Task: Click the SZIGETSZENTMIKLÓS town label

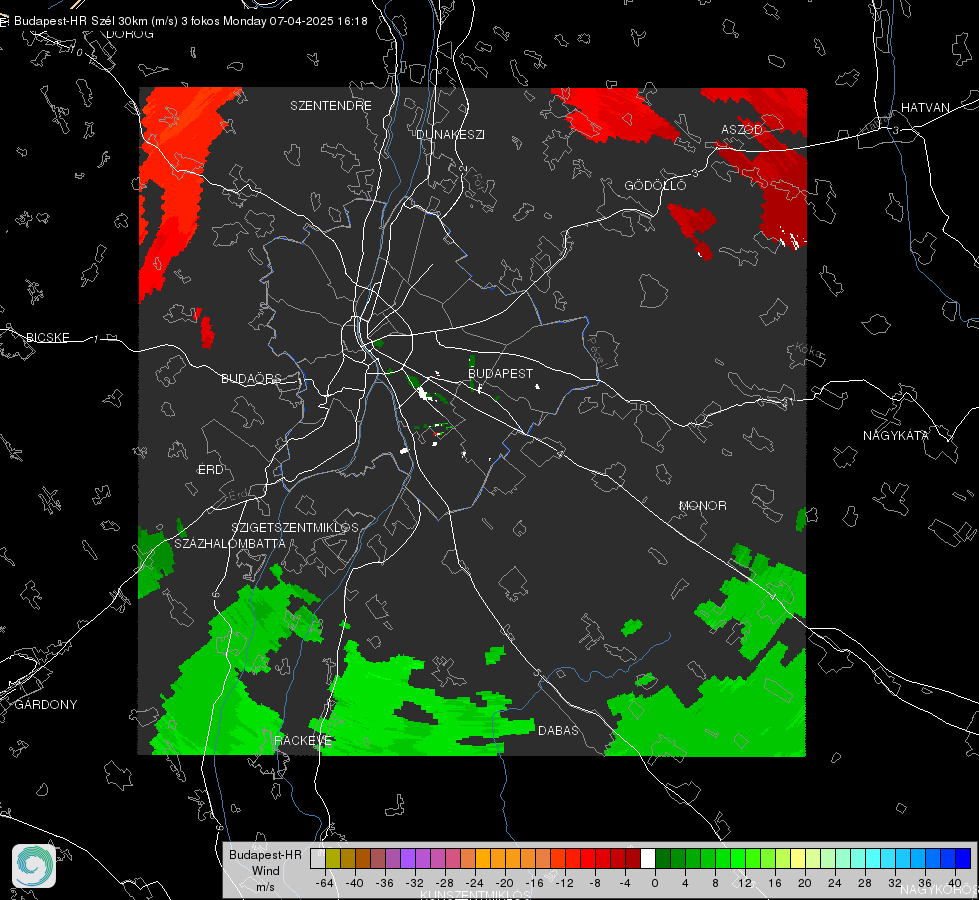Action: (x=295, y=528)
